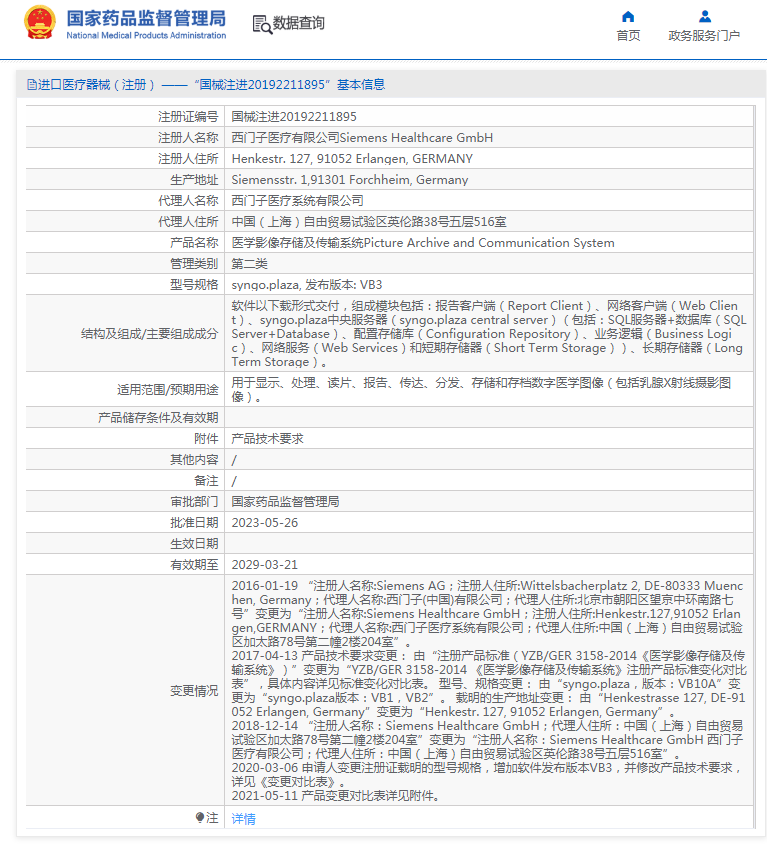The width and height of the screenshot is (767, 844).
Task: Click approval department value 国家药品监督管理局
Action: (x=285, y=502)
